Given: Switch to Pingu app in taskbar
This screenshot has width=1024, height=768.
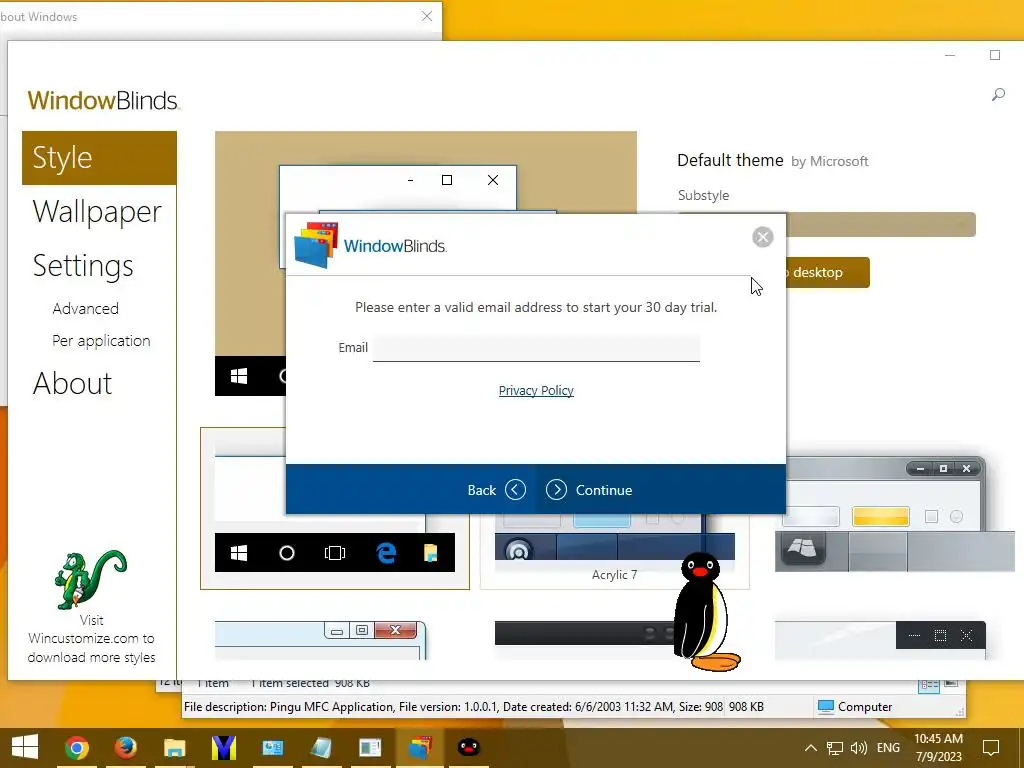Looking at the screenshot, I should (468, 748).
